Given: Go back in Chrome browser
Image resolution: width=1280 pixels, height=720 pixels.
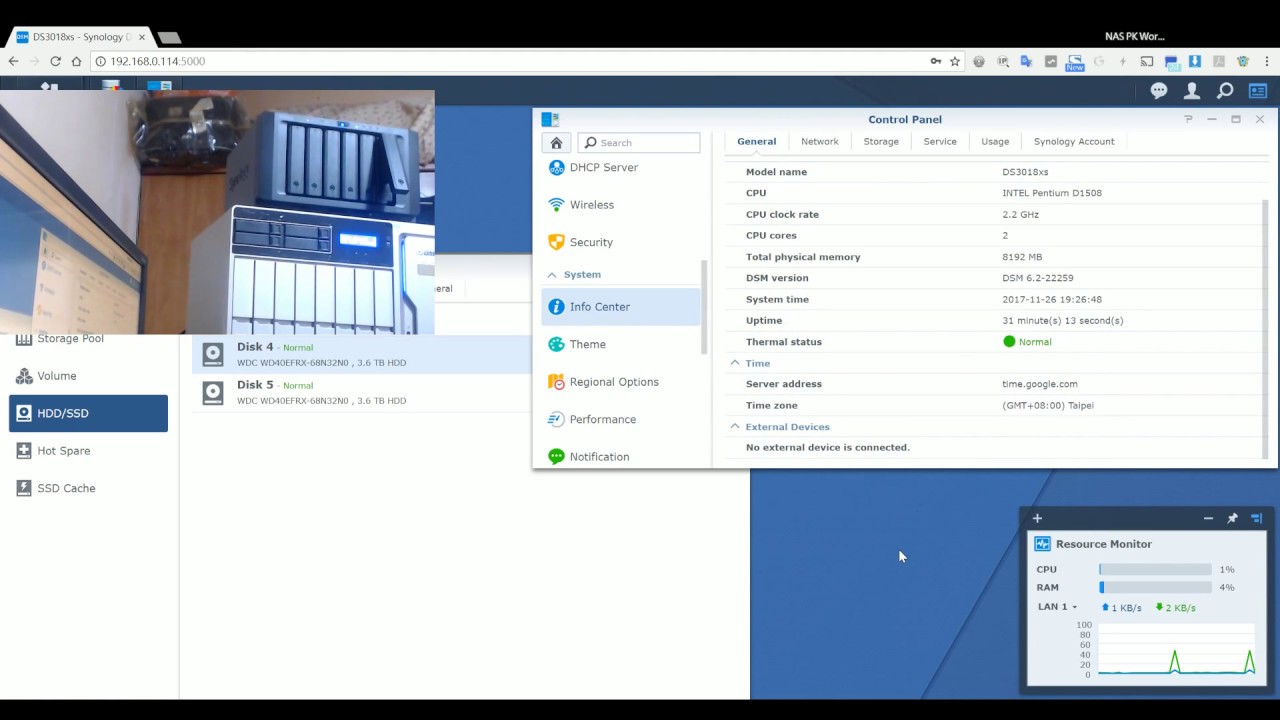Looking at the screenshot, I should point(13,61).
